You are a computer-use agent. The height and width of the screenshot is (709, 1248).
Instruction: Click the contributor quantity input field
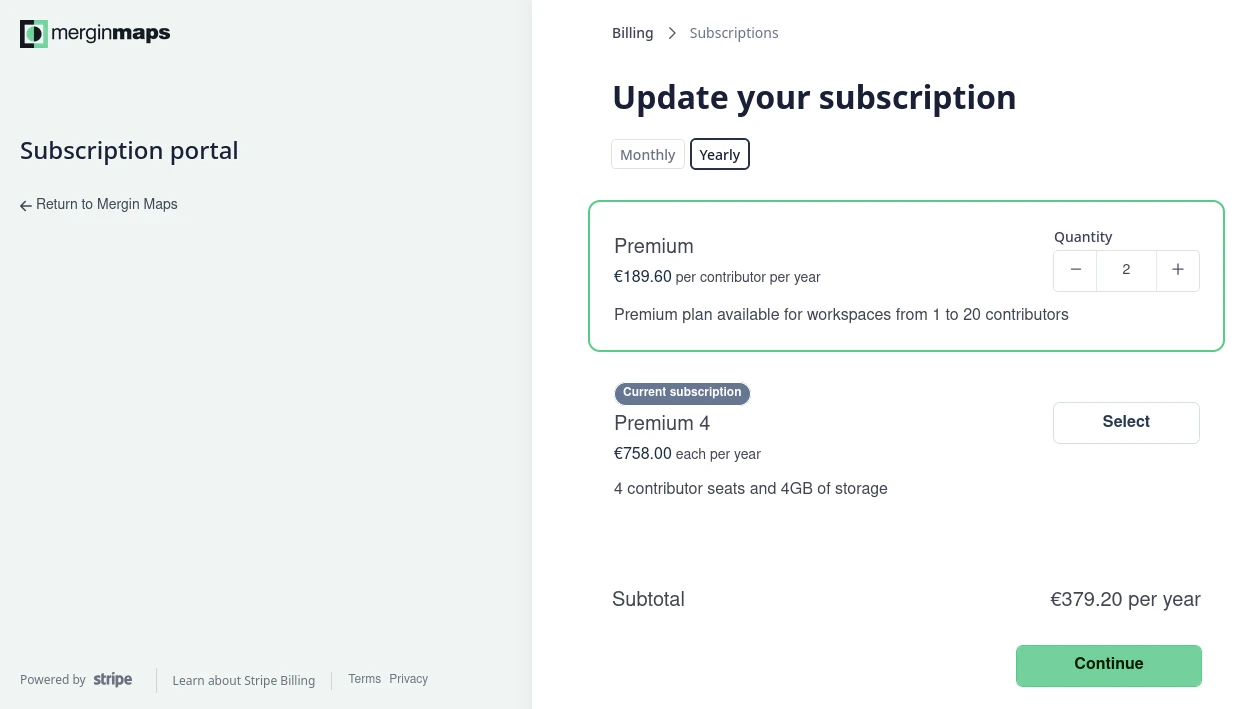coord(1126,270)
